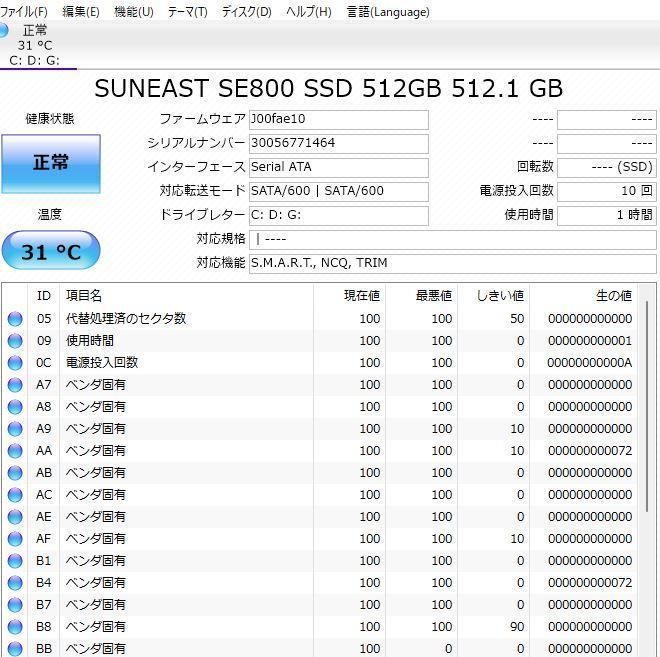This screenshot has width=660, height=657.
Task: Open the ファイル(F) menu
Action: point(24,11)
